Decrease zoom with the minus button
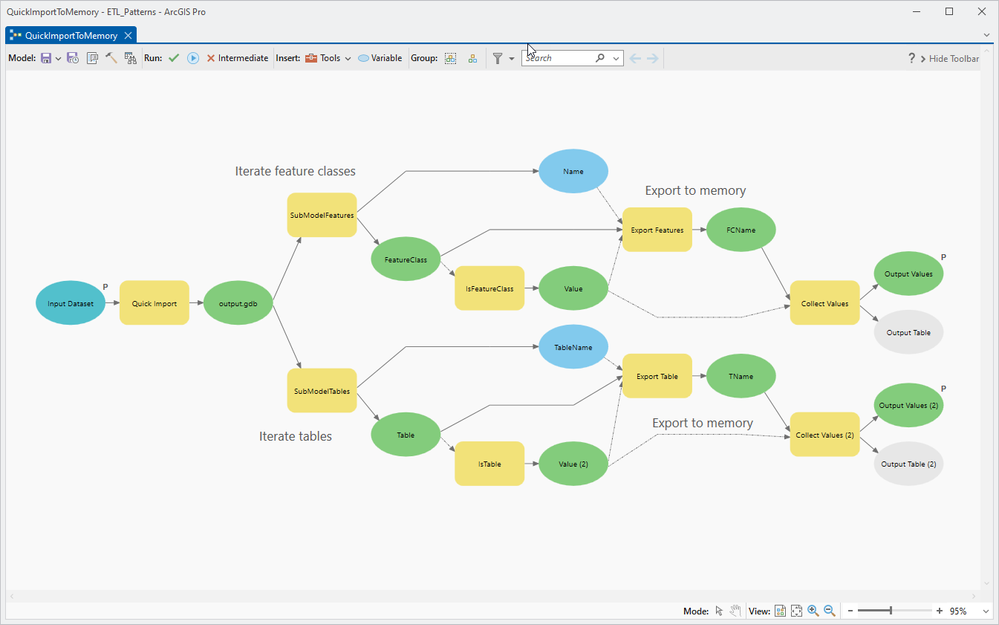 850,611
